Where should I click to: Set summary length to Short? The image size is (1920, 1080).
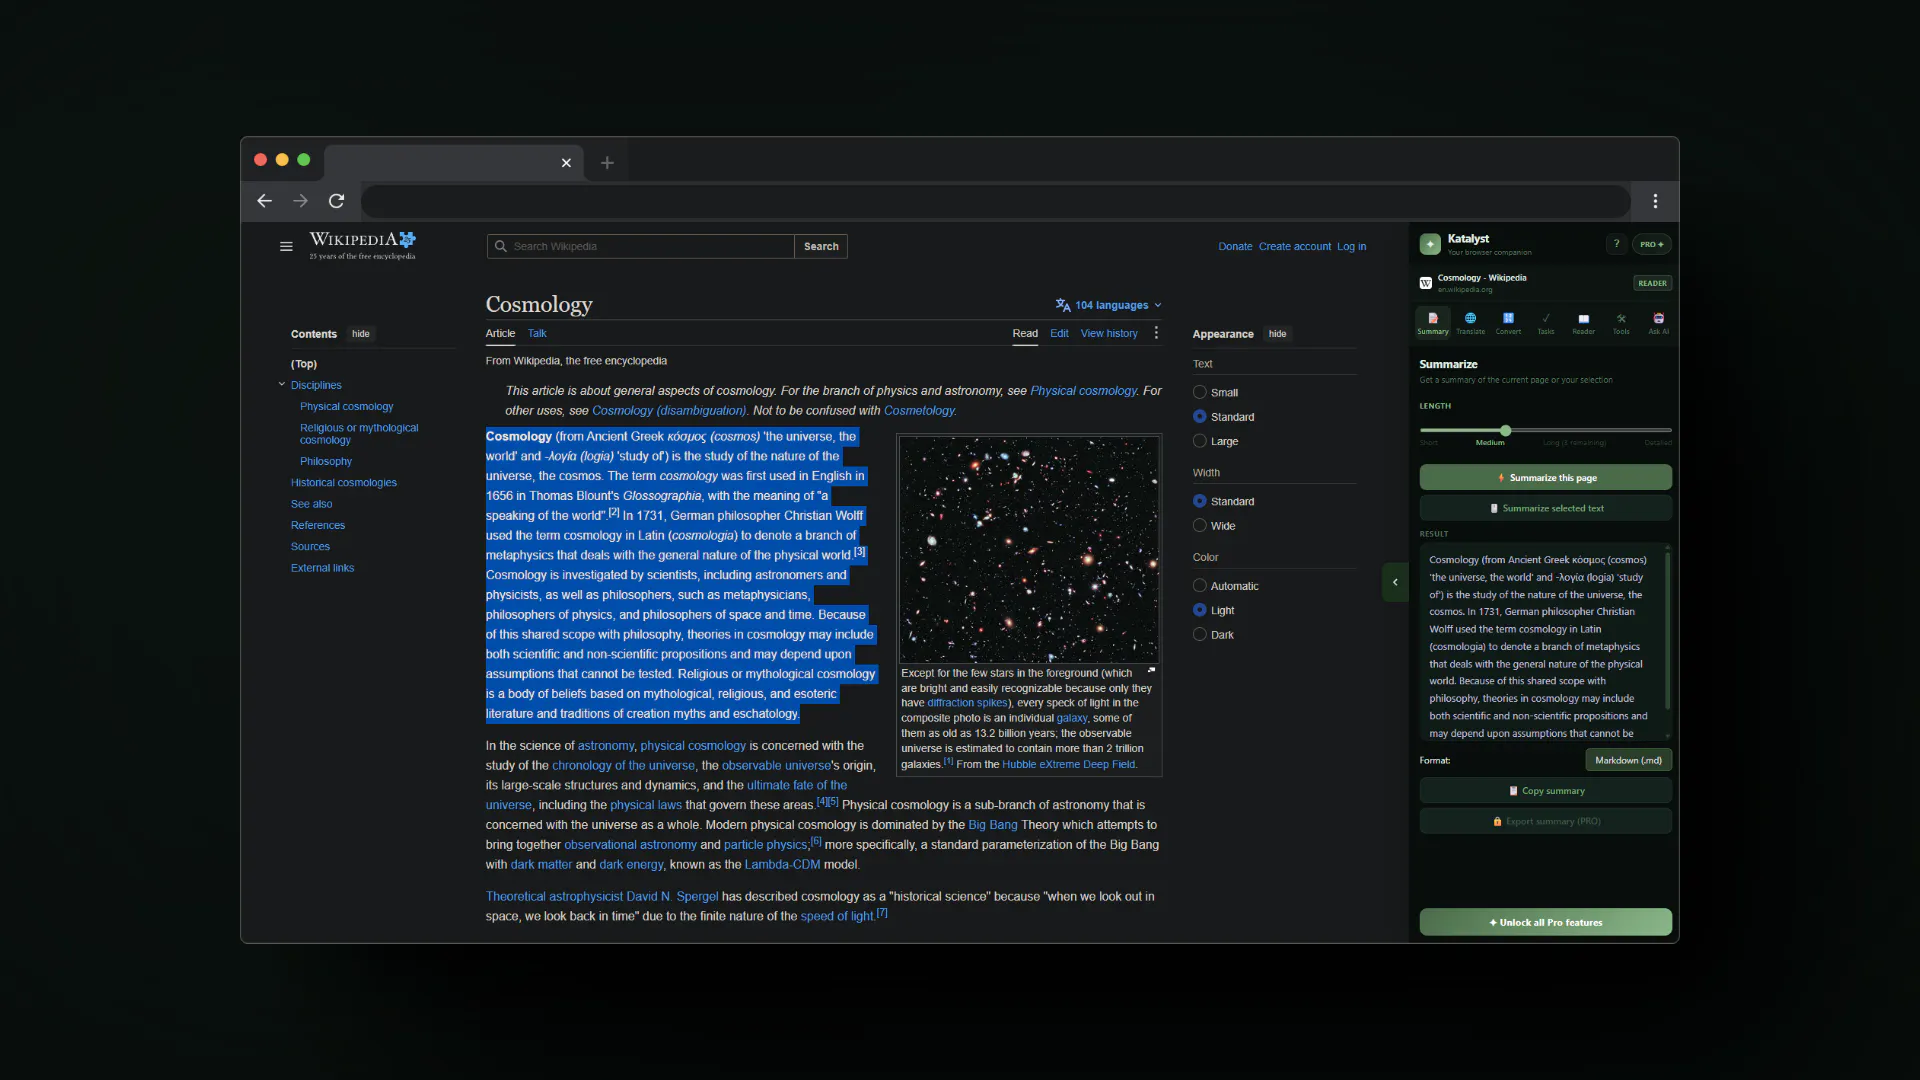coord(1429,442)
